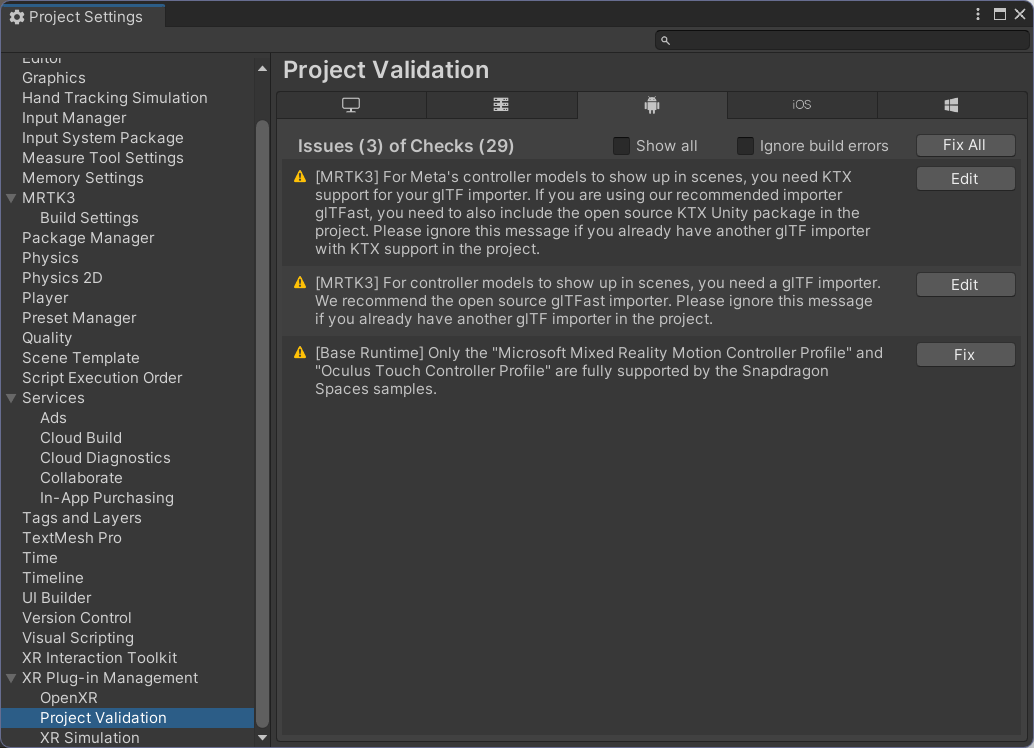Click the Project Settings gear icon

pyautogui.click(x=16, y=17)
